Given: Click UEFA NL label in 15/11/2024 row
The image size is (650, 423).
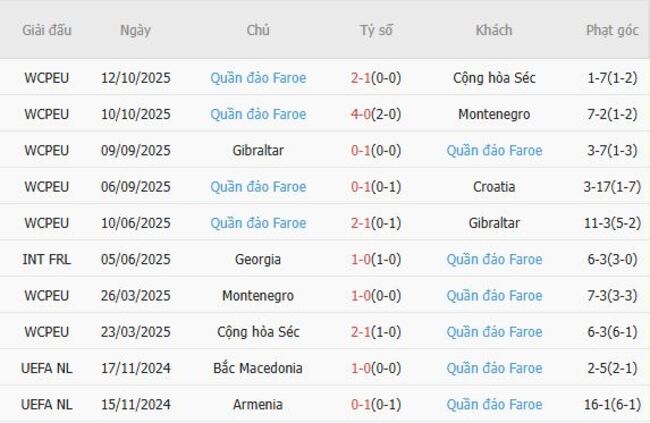Looking at the screenshot, I should 47,404.
